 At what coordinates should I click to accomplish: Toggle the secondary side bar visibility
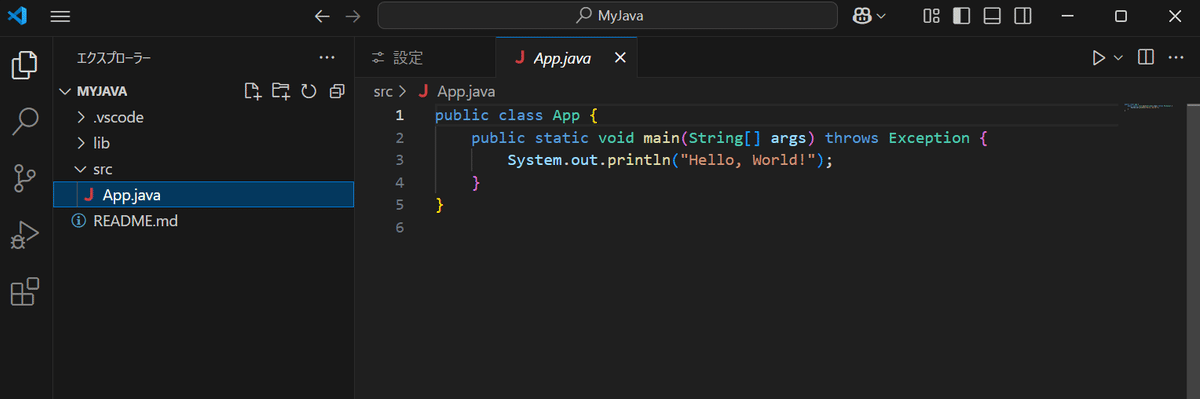point(1022,16)
